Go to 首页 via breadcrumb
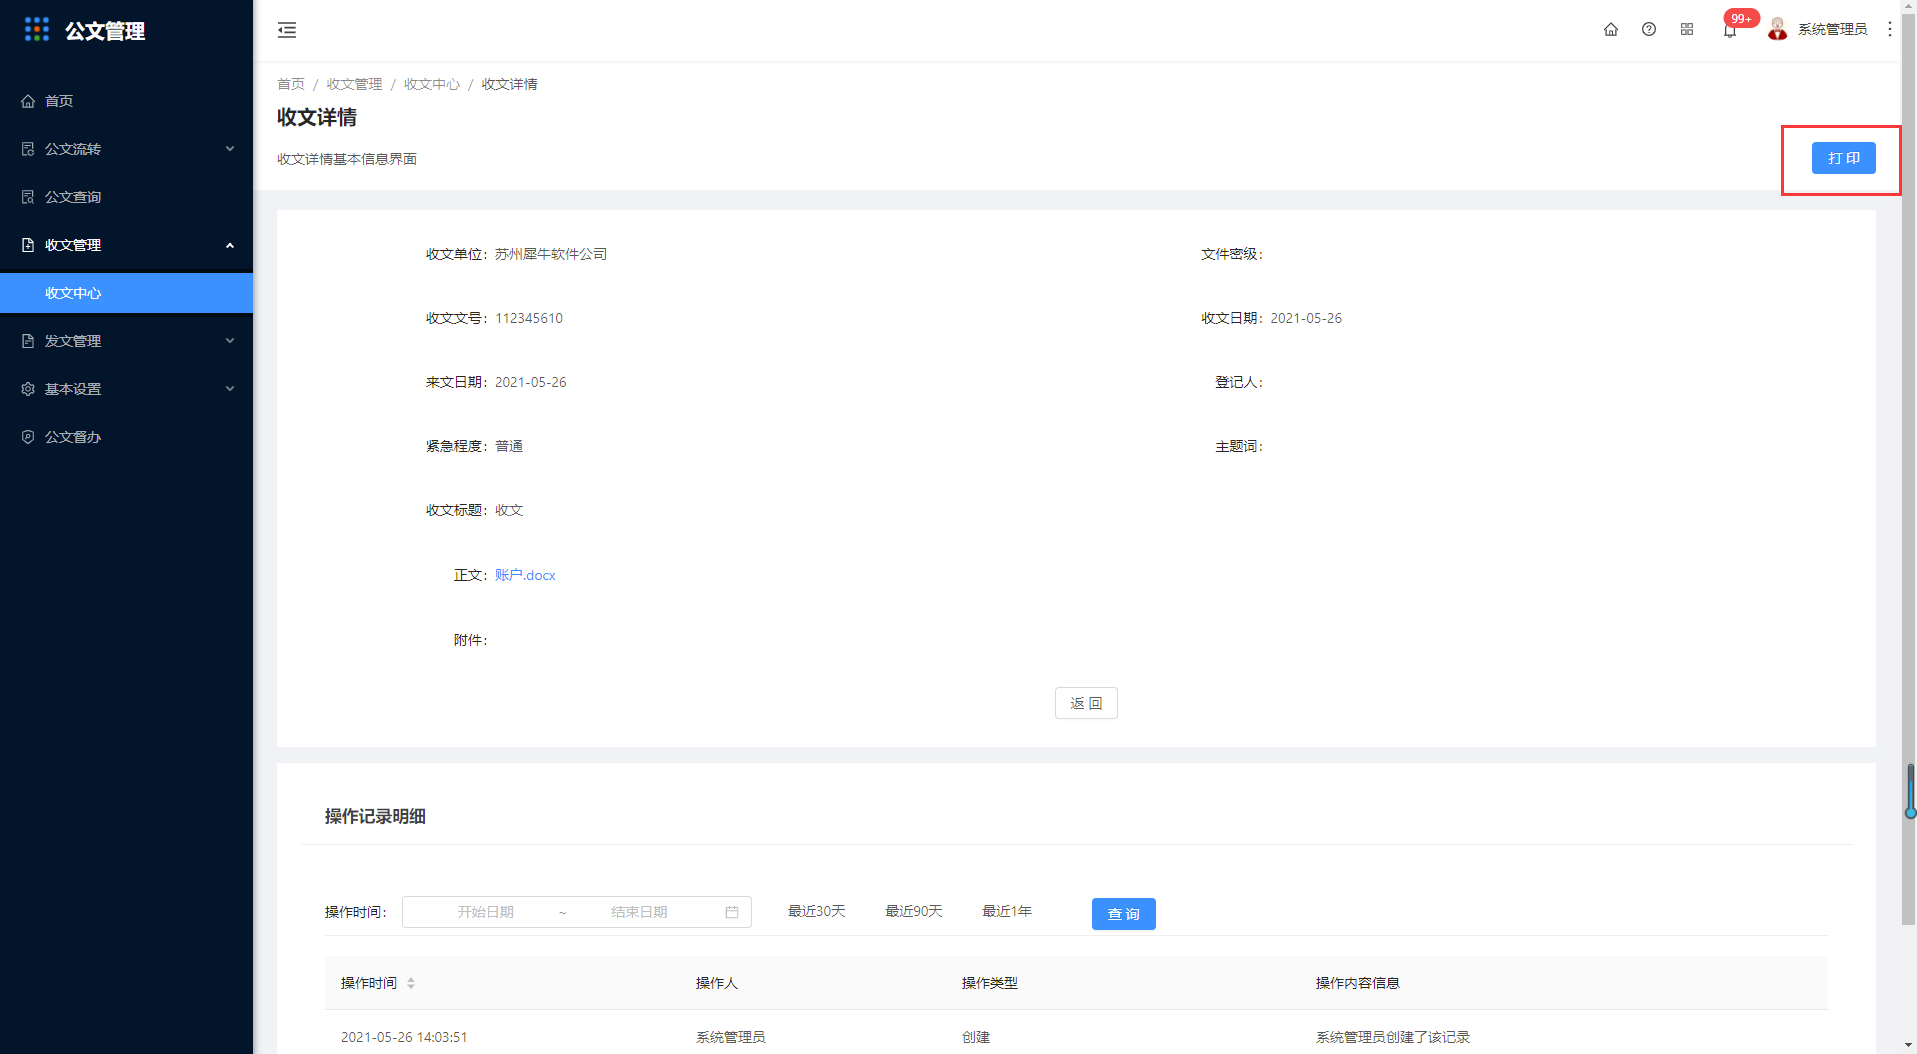 (291, 84)
